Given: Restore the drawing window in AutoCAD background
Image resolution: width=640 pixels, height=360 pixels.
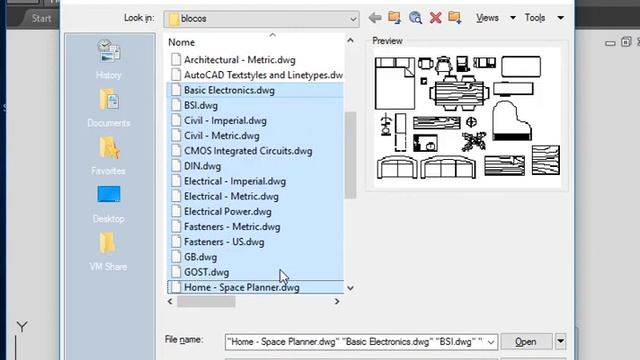Looking at the screenshot, I should pyautogui.click(x=626, y=42).
